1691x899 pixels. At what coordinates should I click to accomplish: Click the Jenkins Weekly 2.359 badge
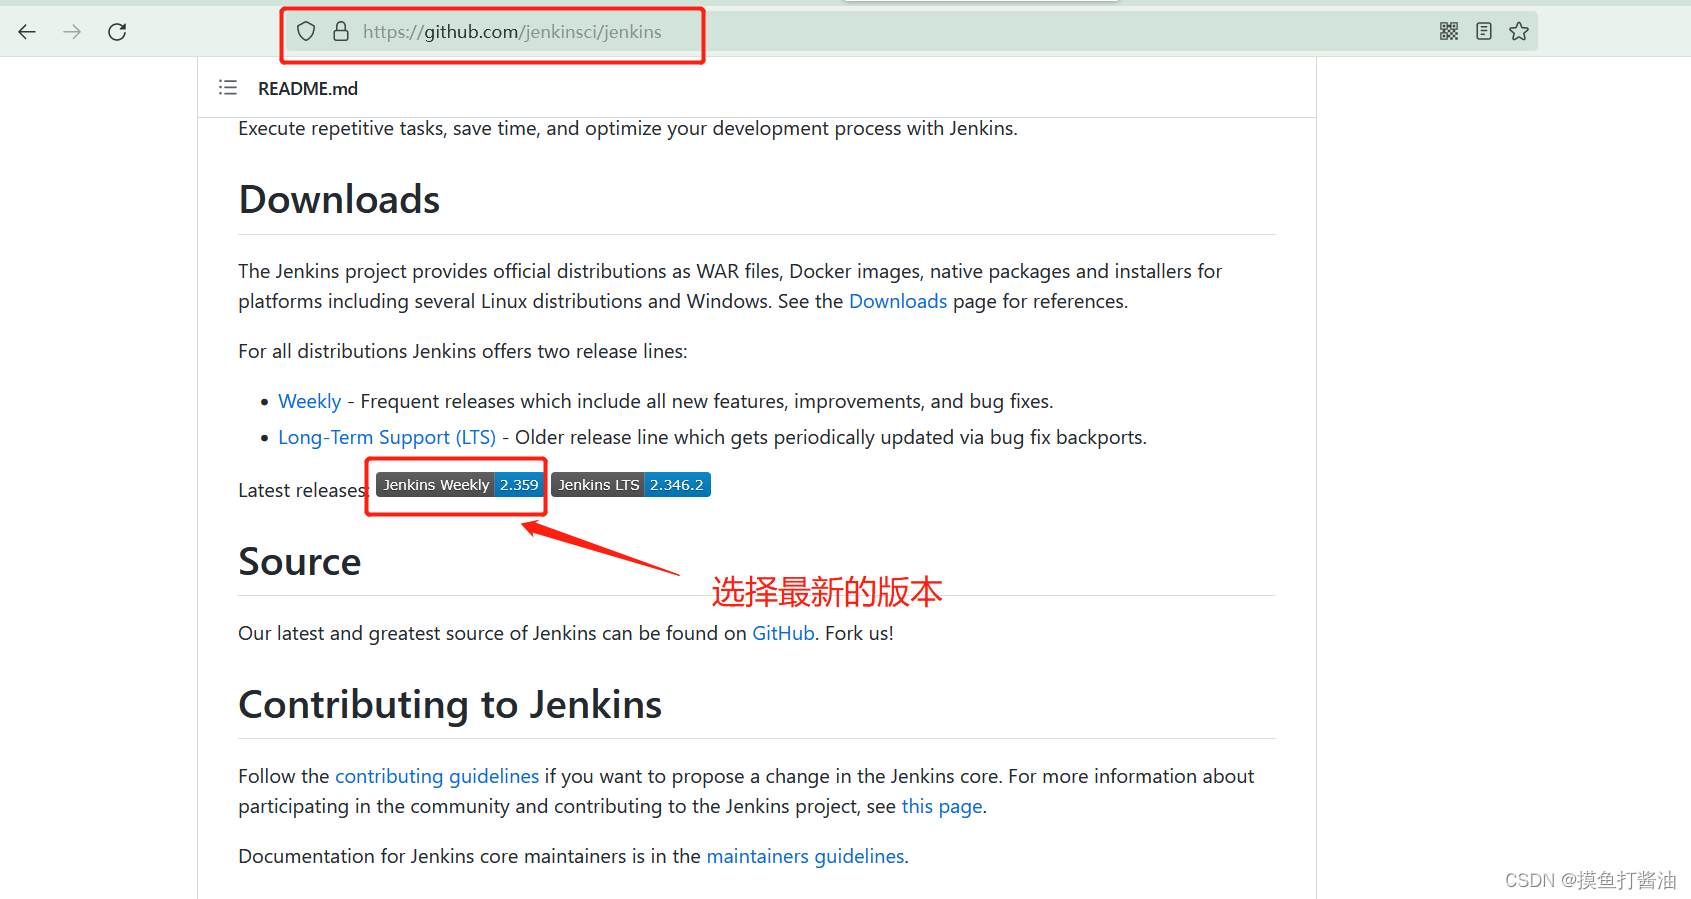(460, 485)
